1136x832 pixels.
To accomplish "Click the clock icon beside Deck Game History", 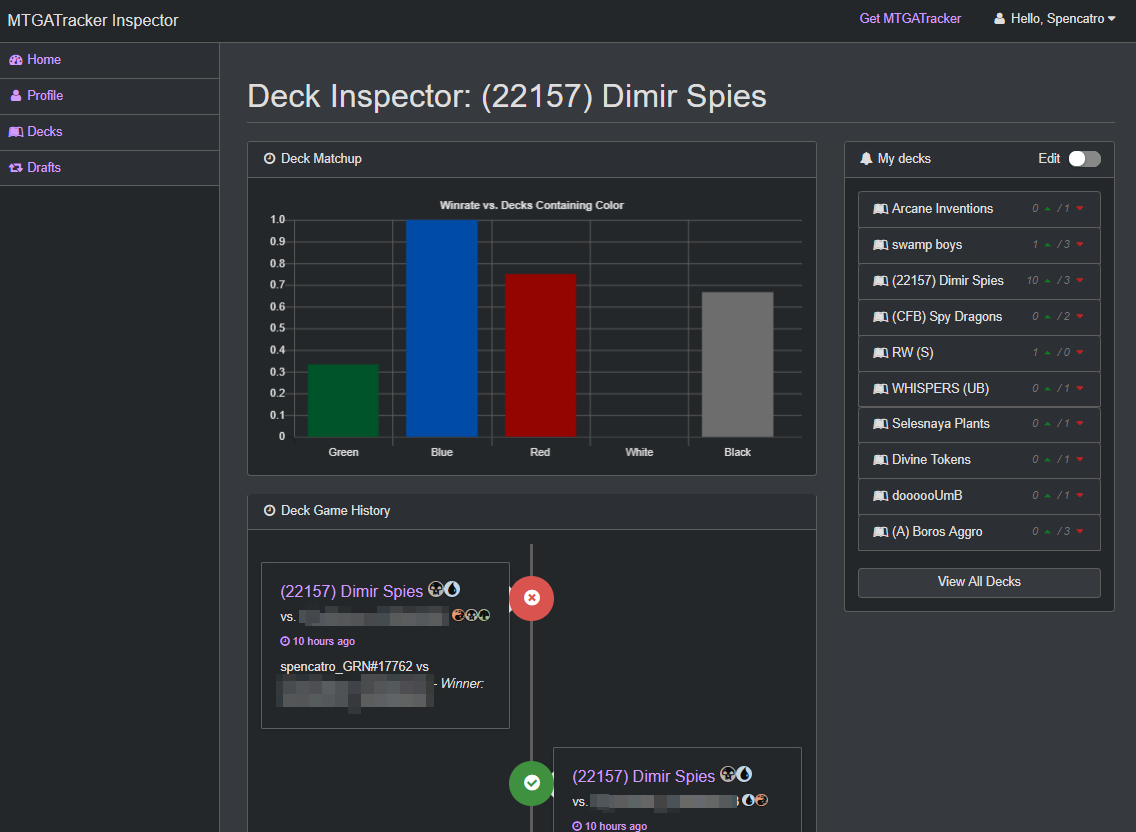I will pyautogui.click(x=270, y=511).
